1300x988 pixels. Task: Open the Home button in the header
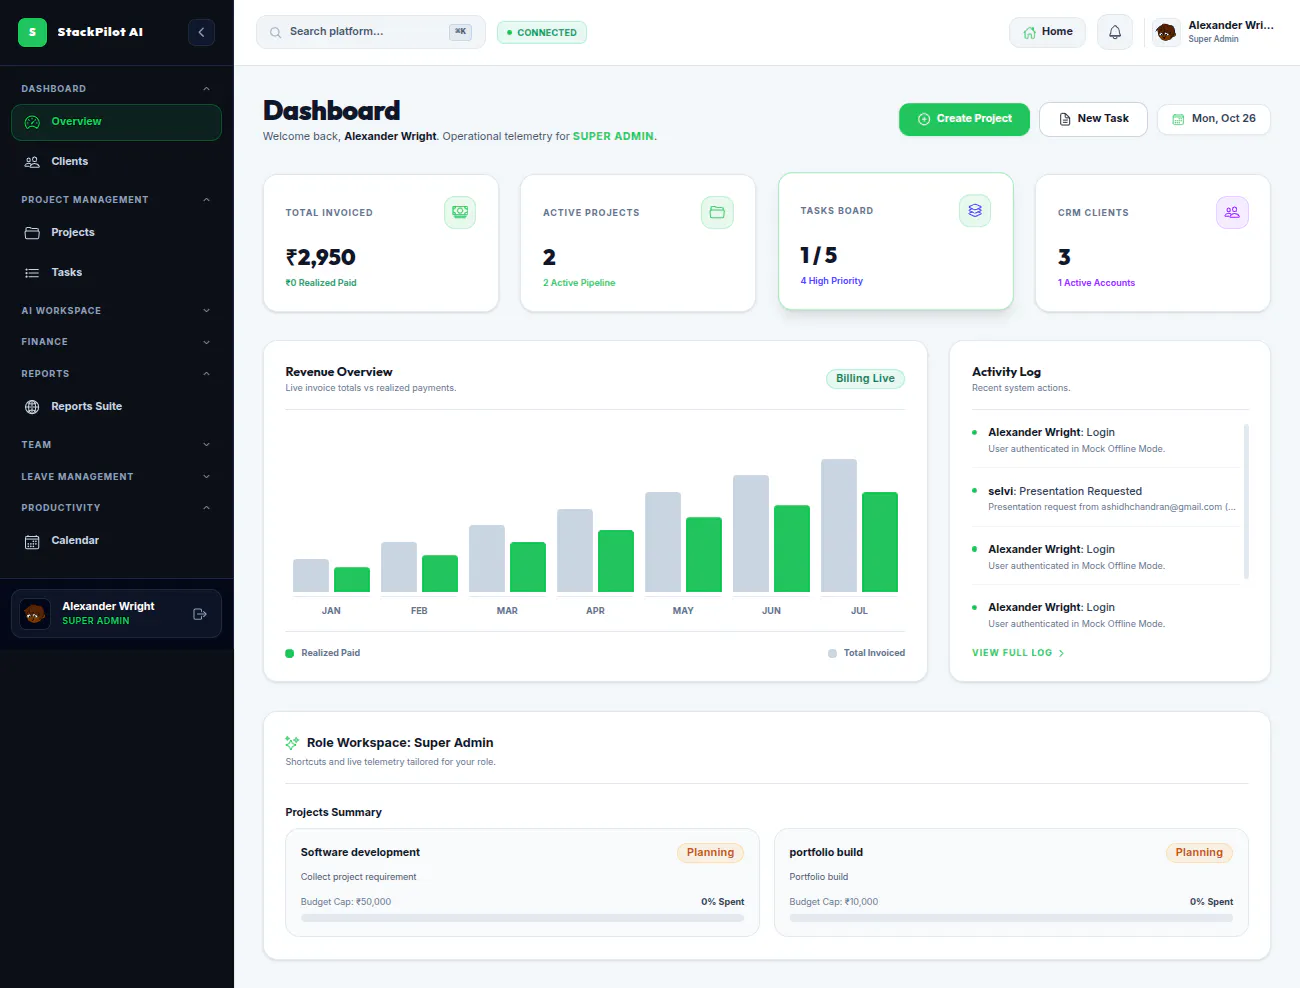click(x=1047, y=32)
